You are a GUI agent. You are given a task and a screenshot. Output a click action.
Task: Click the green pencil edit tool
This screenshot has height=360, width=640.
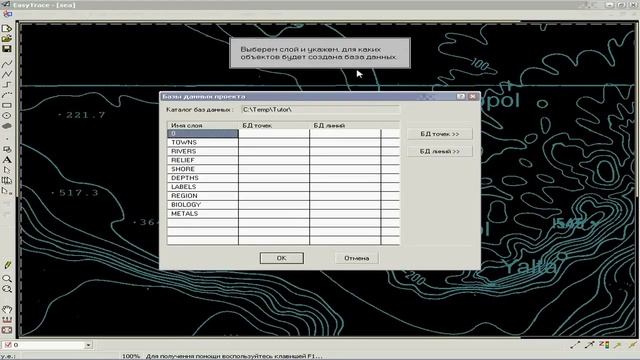[x=7, y=264]
